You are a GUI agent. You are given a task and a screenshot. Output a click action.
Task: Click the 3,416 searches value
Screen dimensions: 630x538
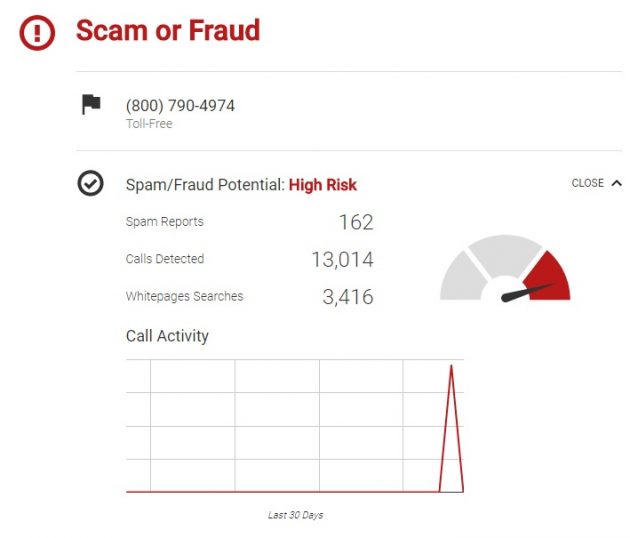(346, 296)
